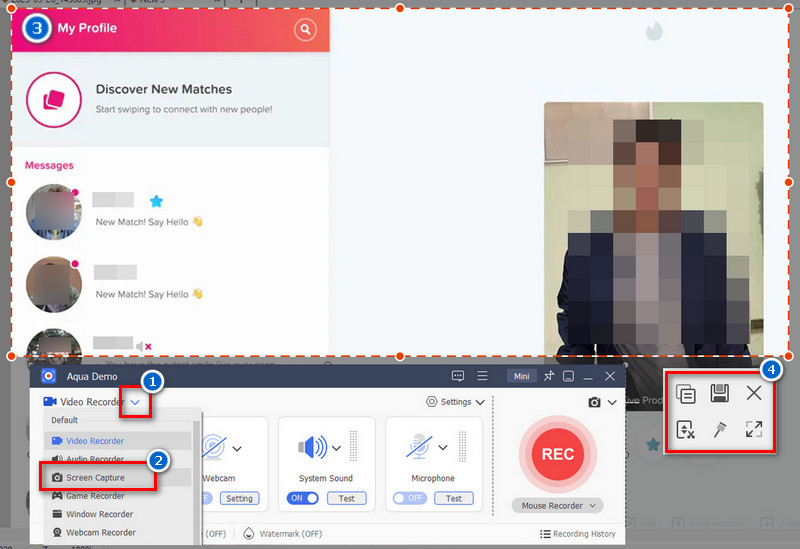Click the Test button under System Sound
The width and height of the screenshot is (800, 549).
click(346, 498)
